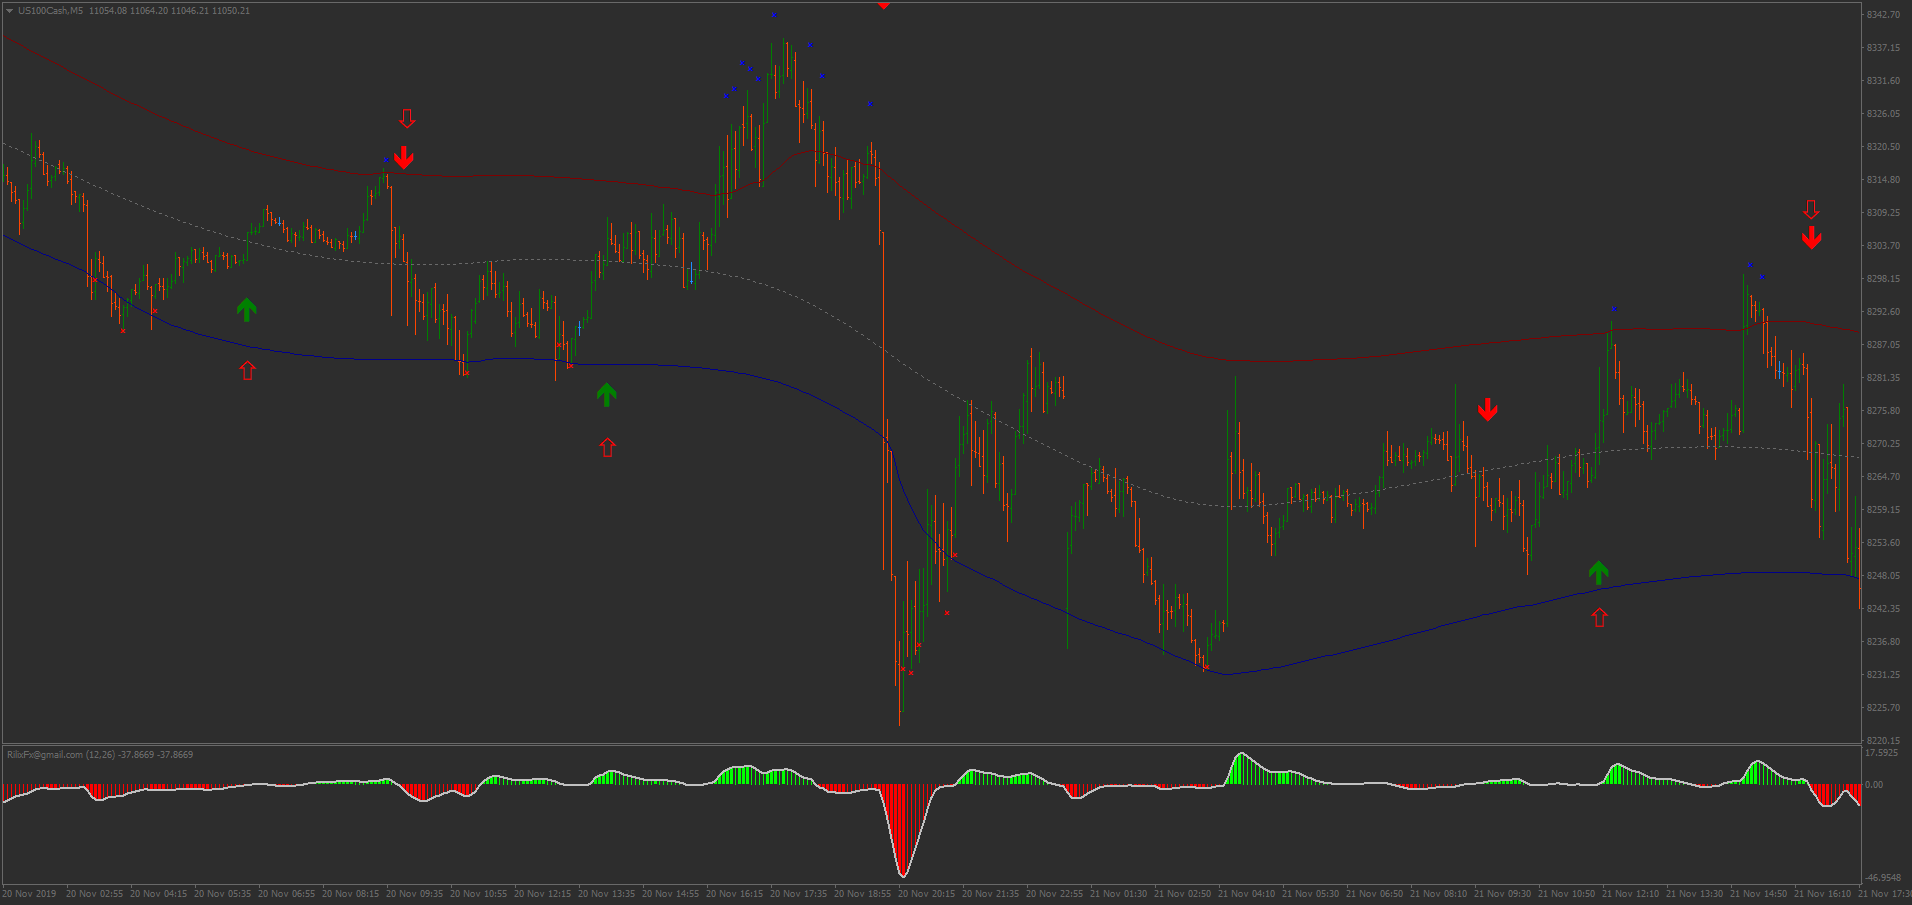Click the US100Cash,M5 chart title text
This screenshot has width=1912, height=905.
point(50,11)
